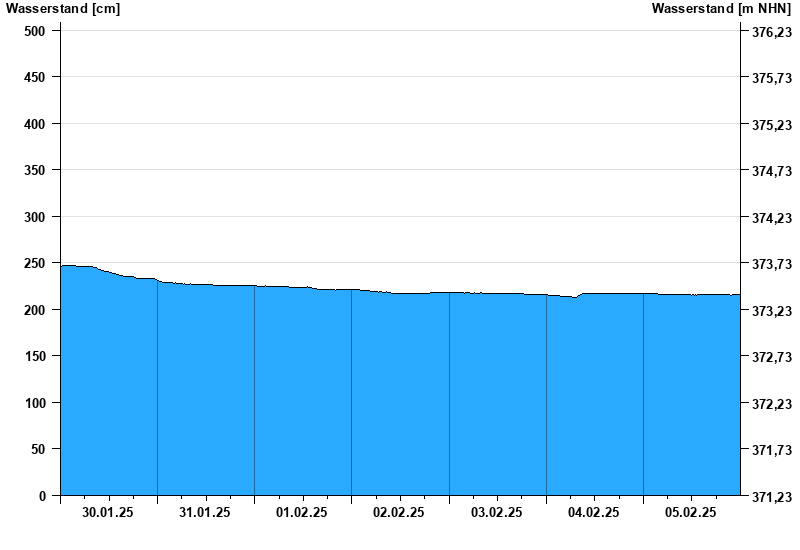
Task: Click the 'Wasserstand [m NHN]' axis title
Action: [721, 9]
